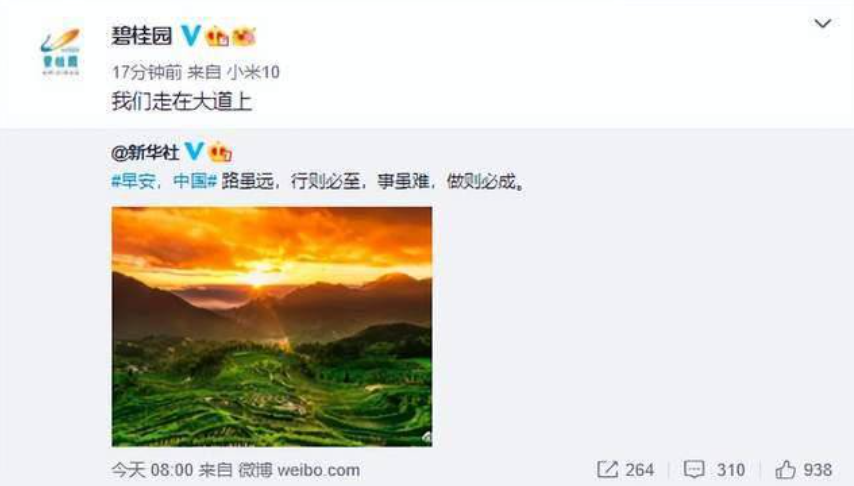The height and width of the screenshot is (486, 854).
Task: Click the repost text 我们走在大道上
Action: coord(181,102)
